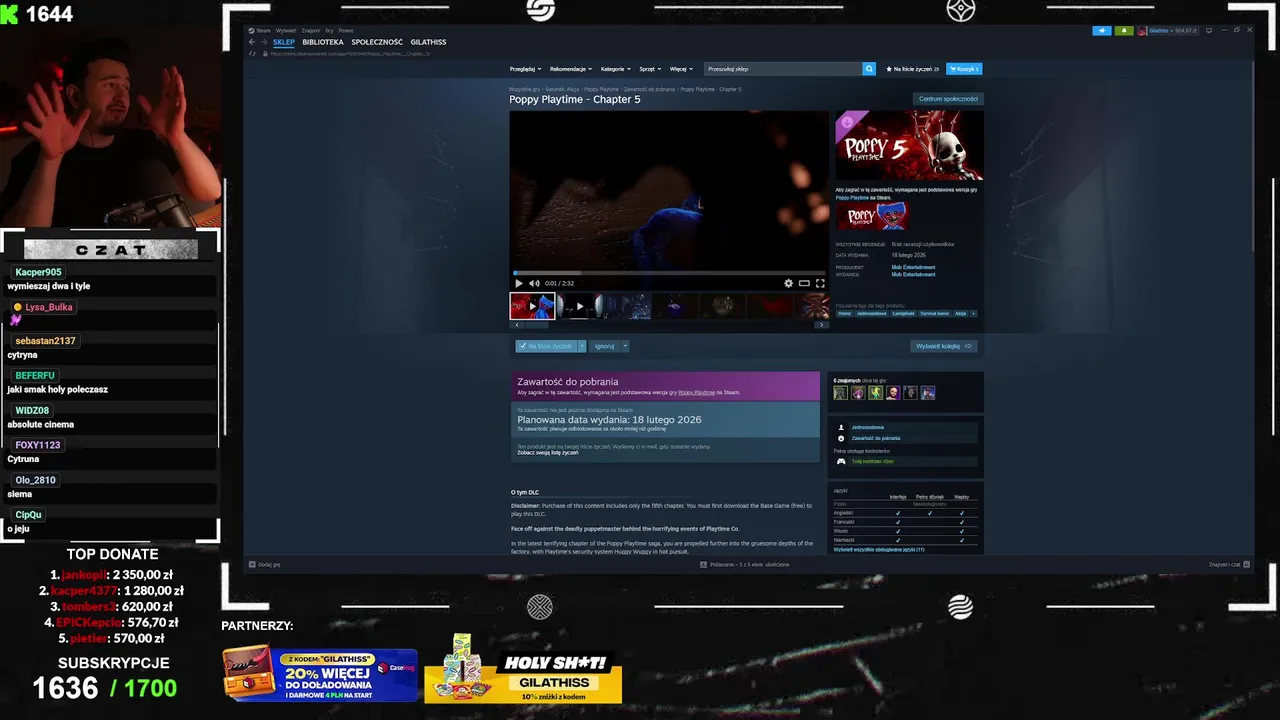Open the last friend avatar wanting this game

[928, 393]
